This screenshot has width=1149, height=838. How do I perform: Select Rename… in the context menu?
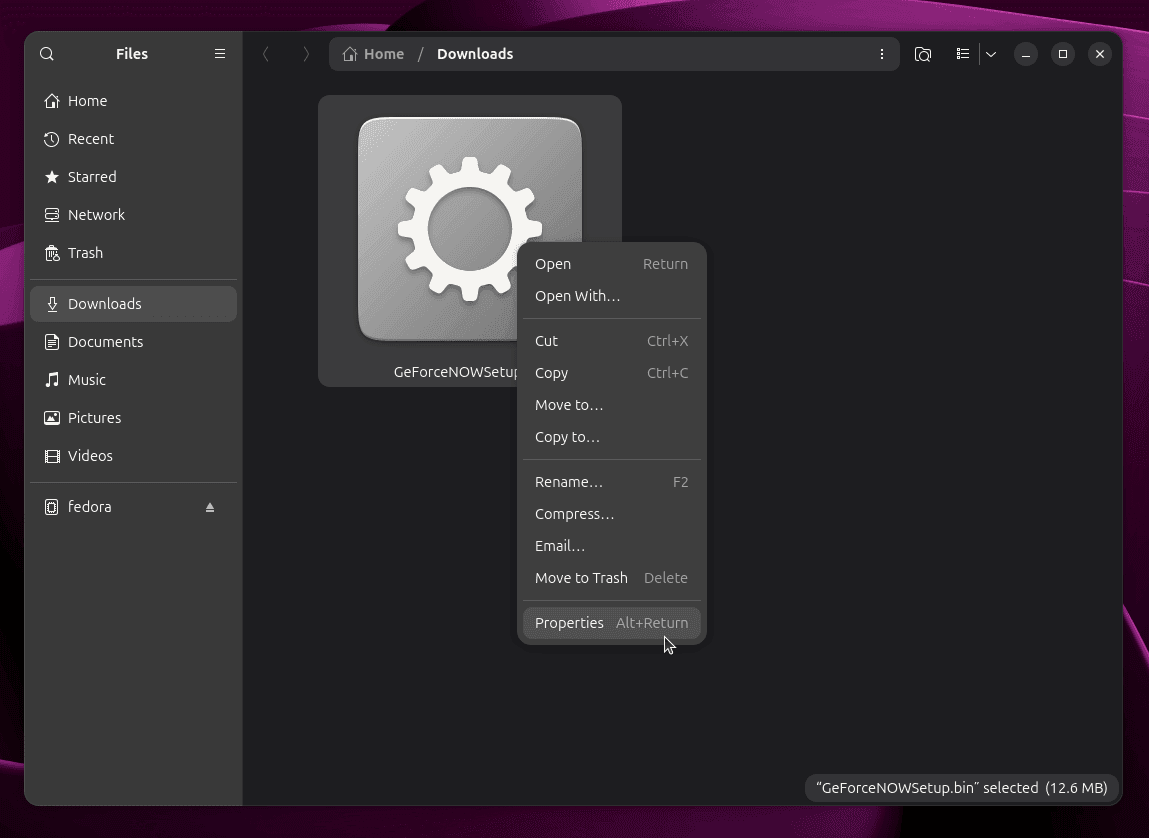tap(611, 483)
